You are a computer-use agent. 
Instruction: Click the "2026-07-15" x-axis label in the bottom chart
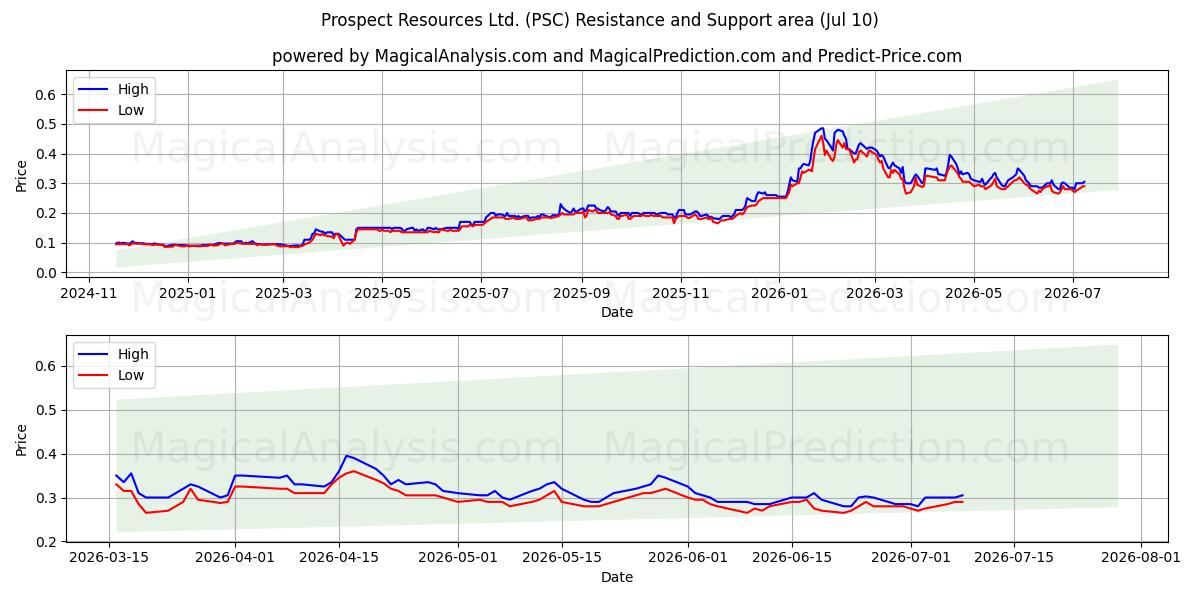(1013, 558)
